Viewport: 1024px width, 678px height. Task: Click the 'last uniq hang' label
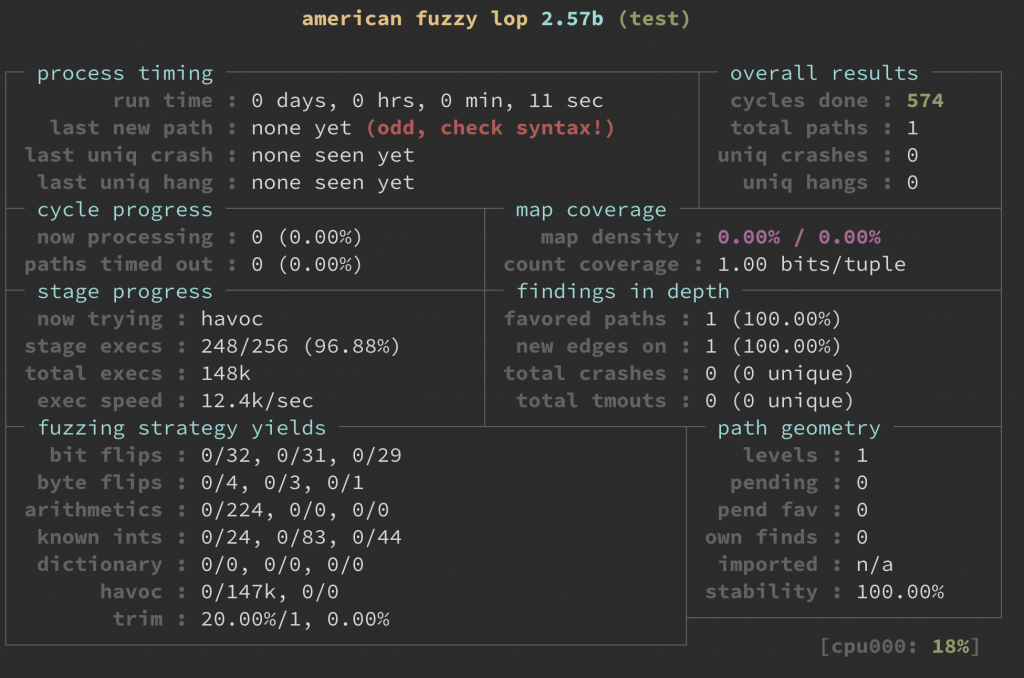[125, 183]
